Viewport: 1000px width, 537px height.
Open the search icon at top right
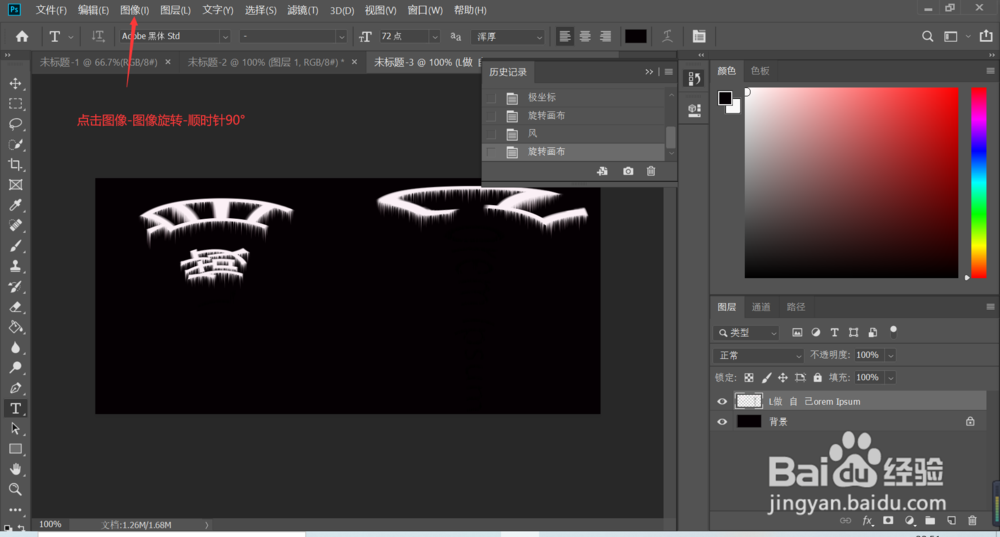tap(927, 36)
